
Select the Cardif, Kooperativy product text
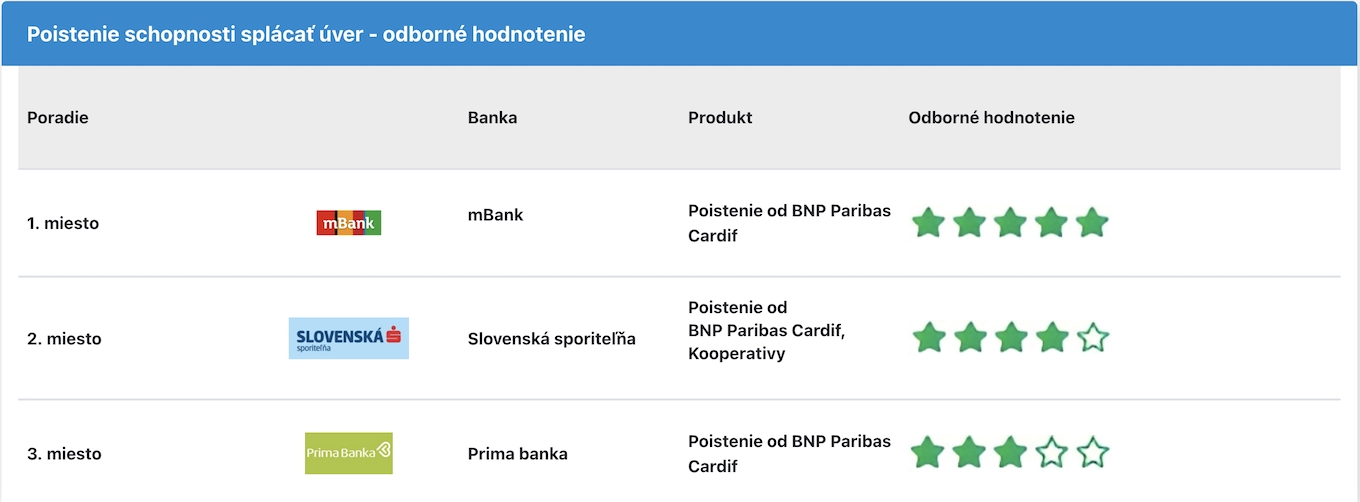click(768, 330)
